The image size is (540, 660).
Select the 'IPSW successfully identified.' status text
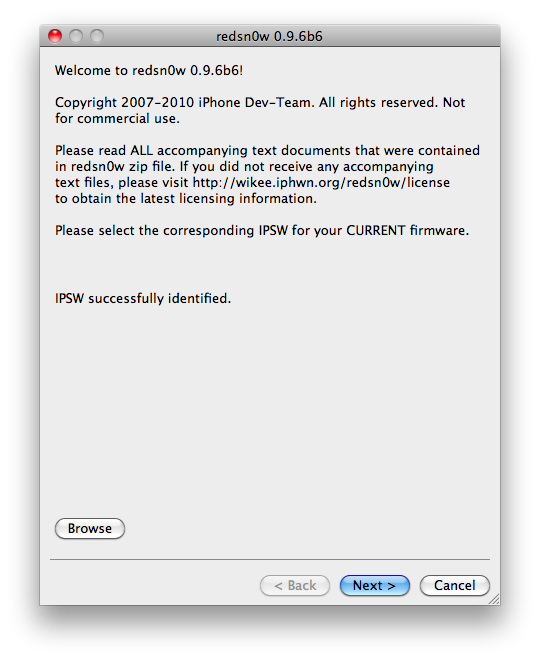(143, 298)
